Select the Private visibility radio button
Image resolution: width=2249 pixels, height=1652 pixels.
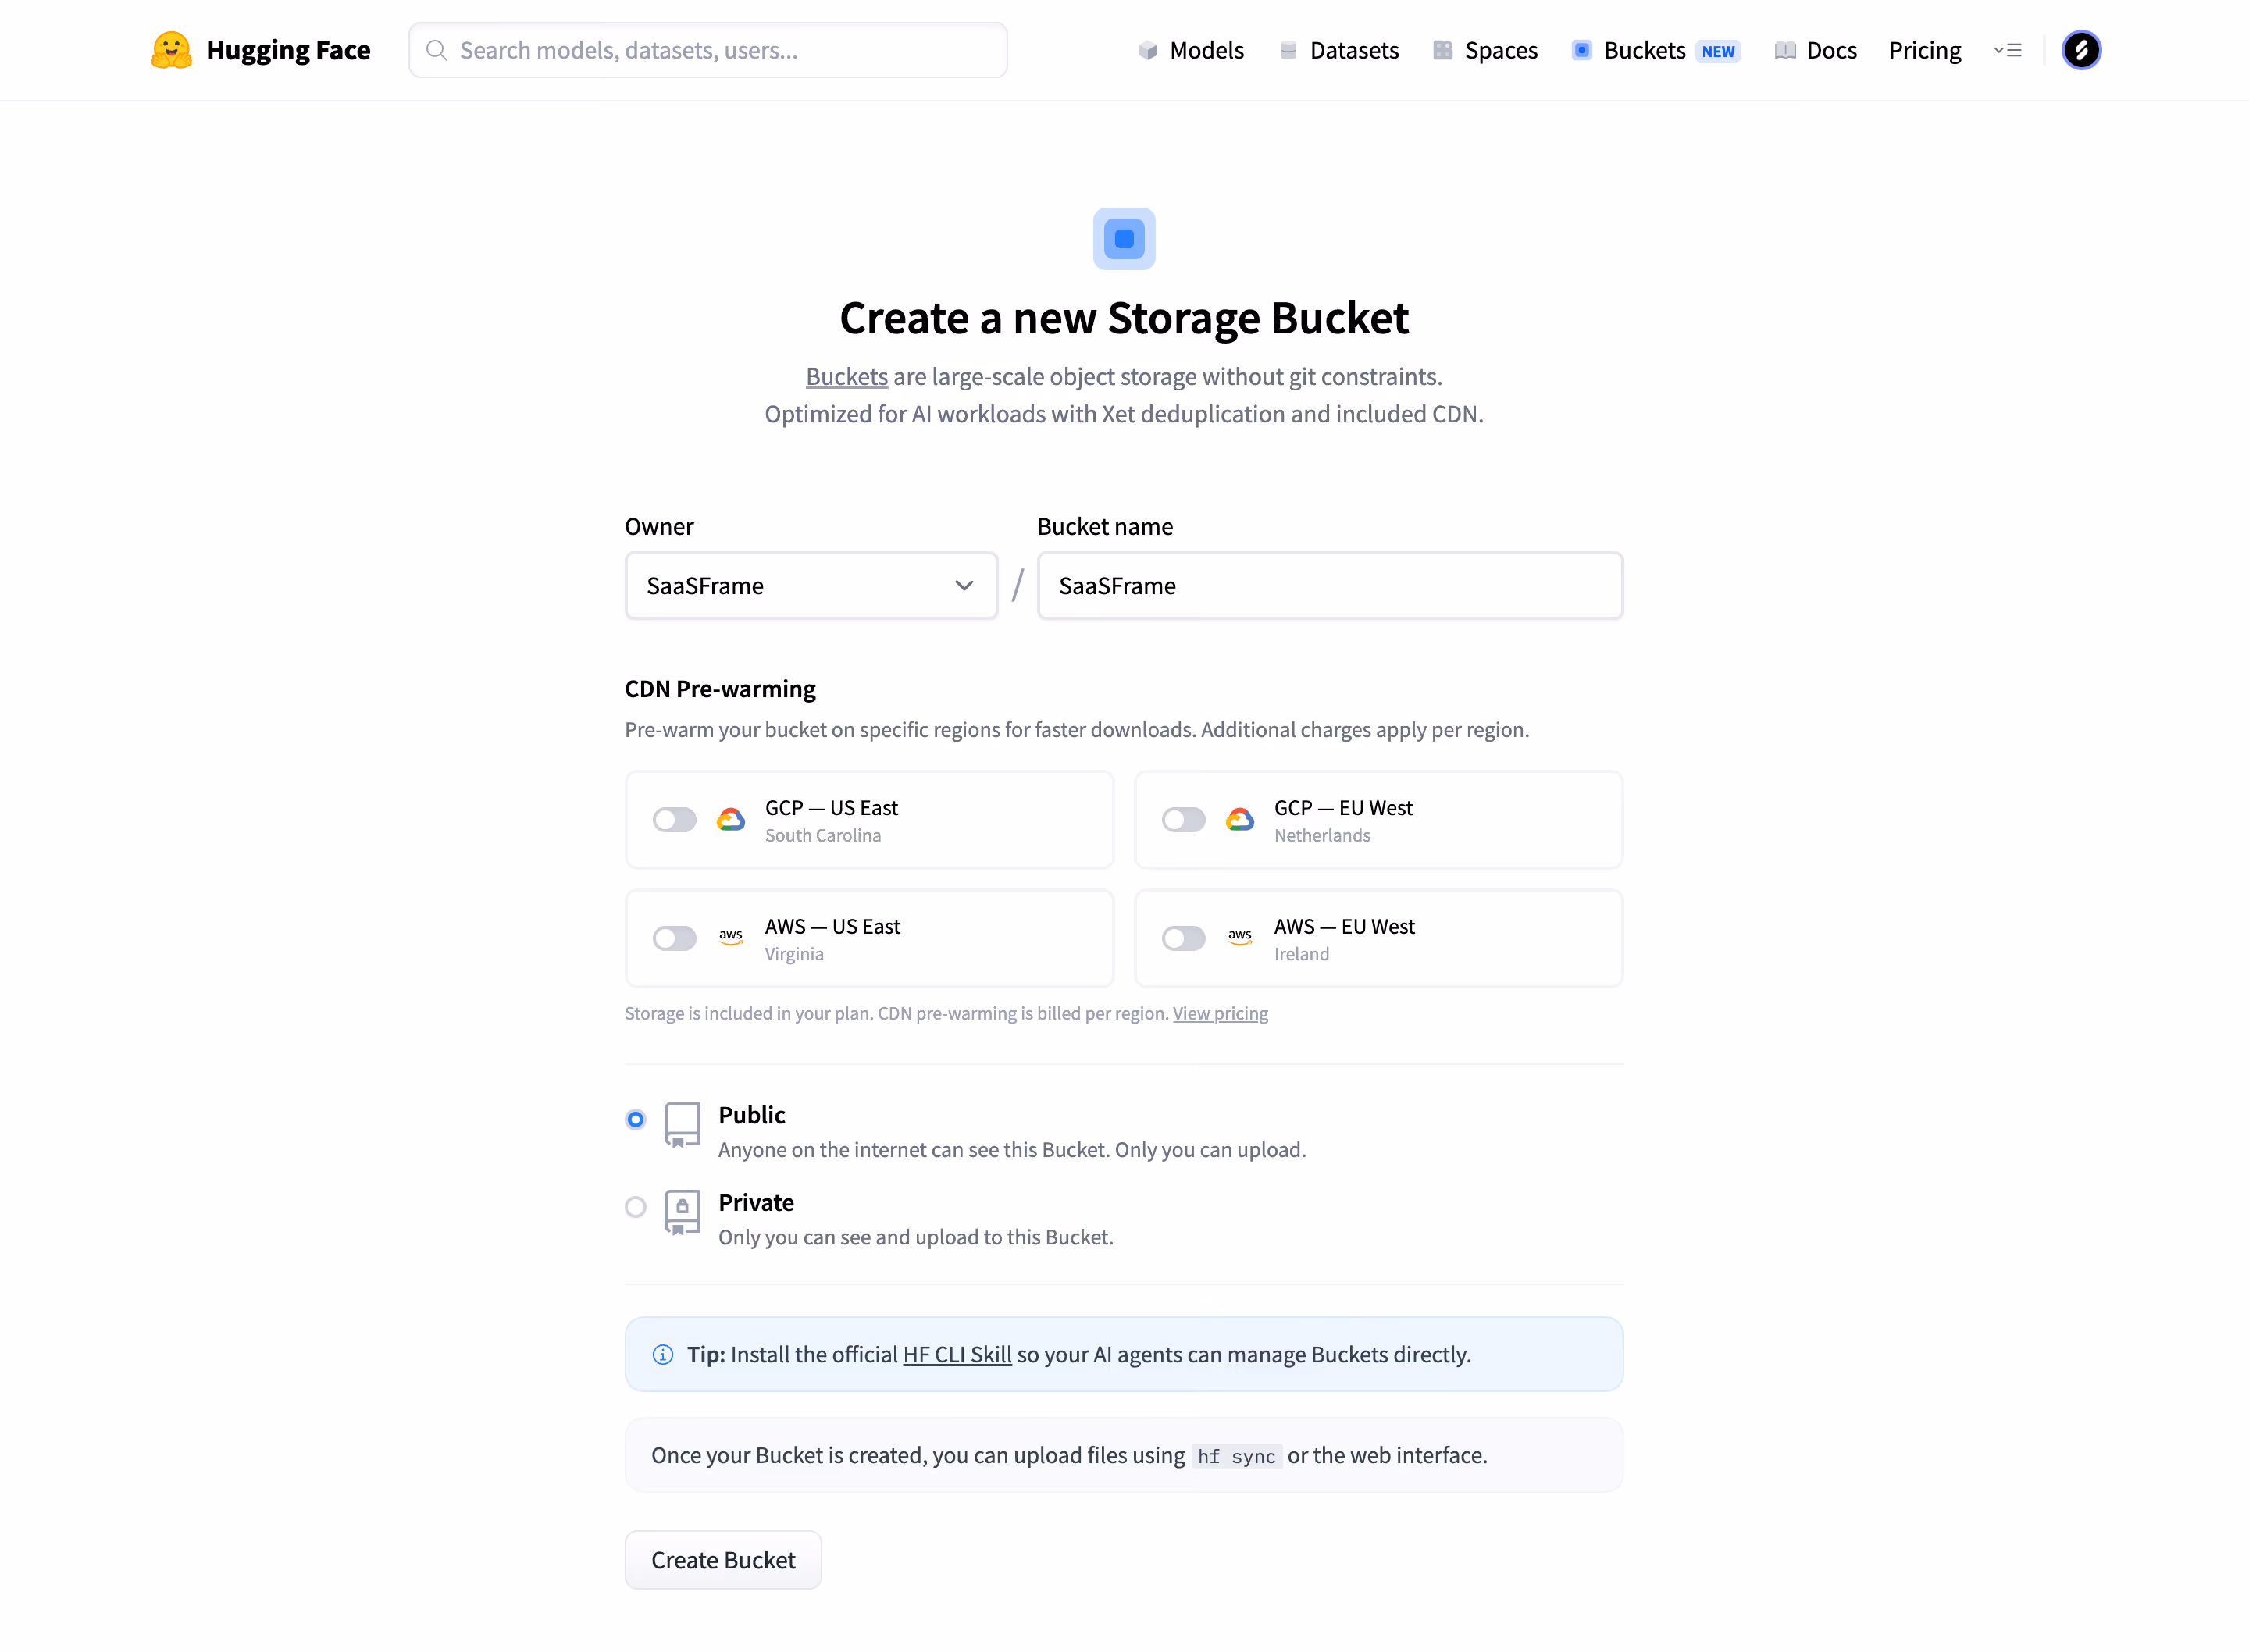click(x=636, y=1207)
